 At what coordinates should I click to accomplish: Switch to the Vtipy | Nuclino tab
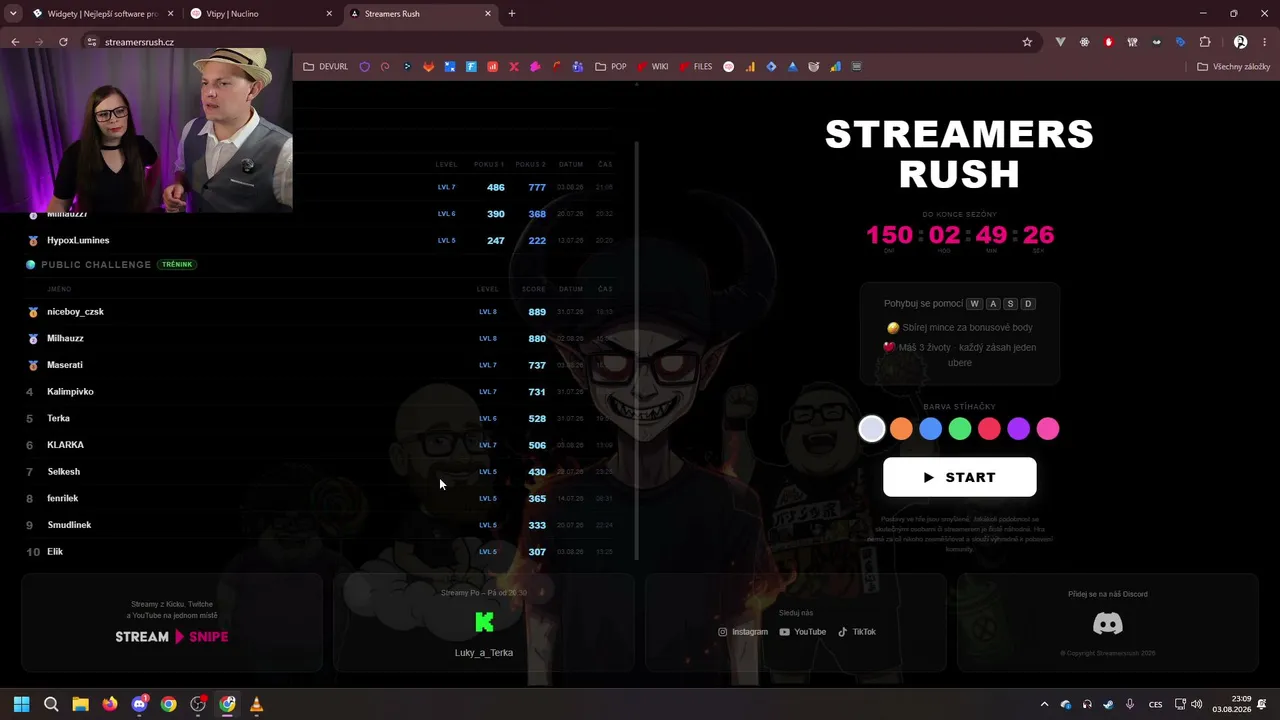tap(260, 14)
